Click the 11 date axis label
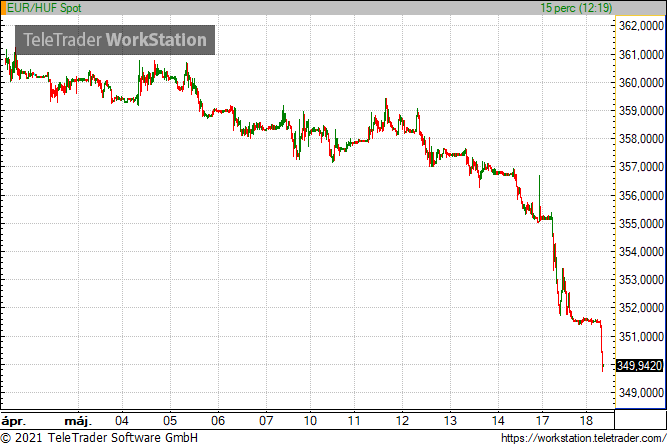The width and height of the screenshot is (667, 446). 354,421
